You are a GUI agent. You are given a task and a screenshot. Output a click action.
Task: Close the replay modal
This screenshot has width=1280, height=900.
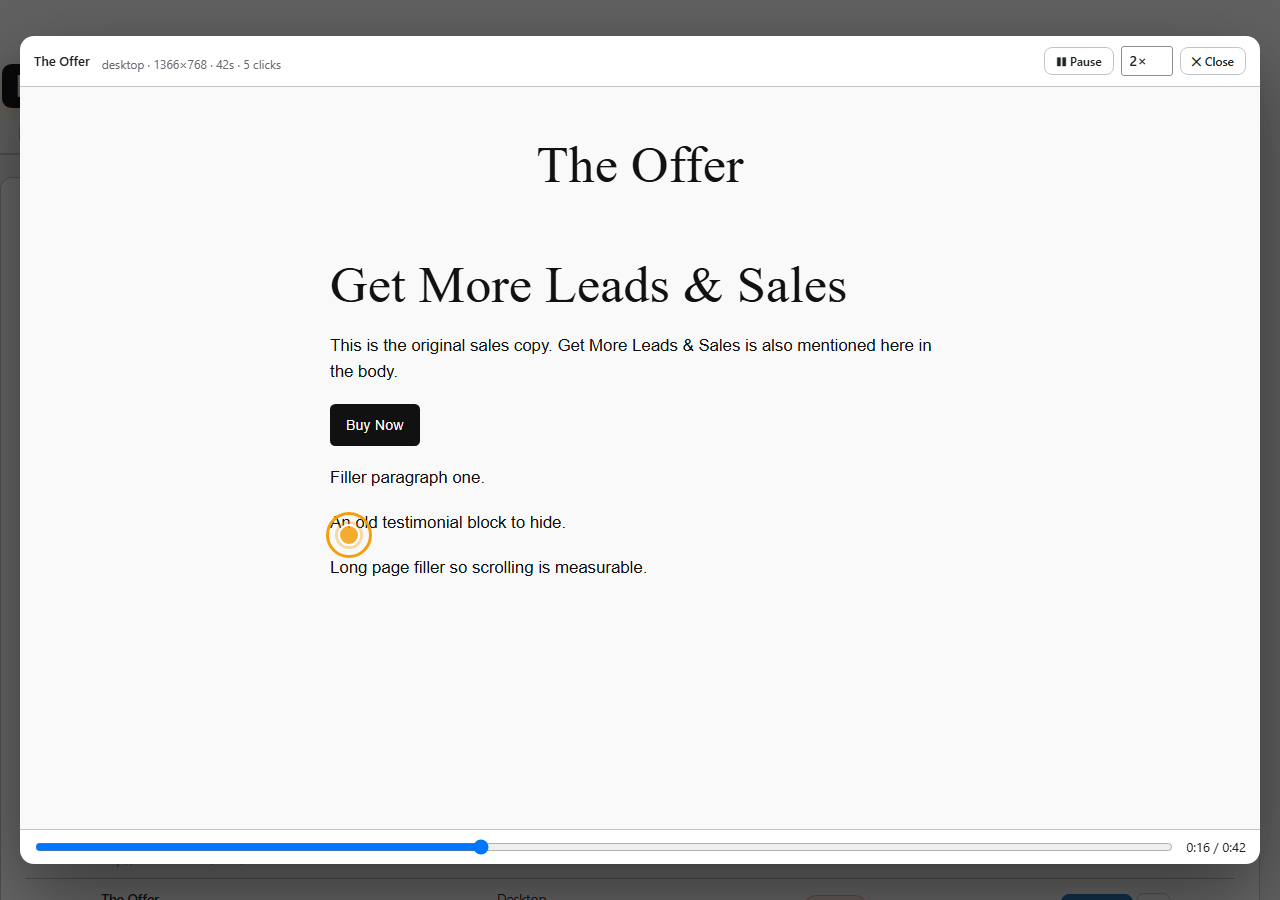[1212, 62]
